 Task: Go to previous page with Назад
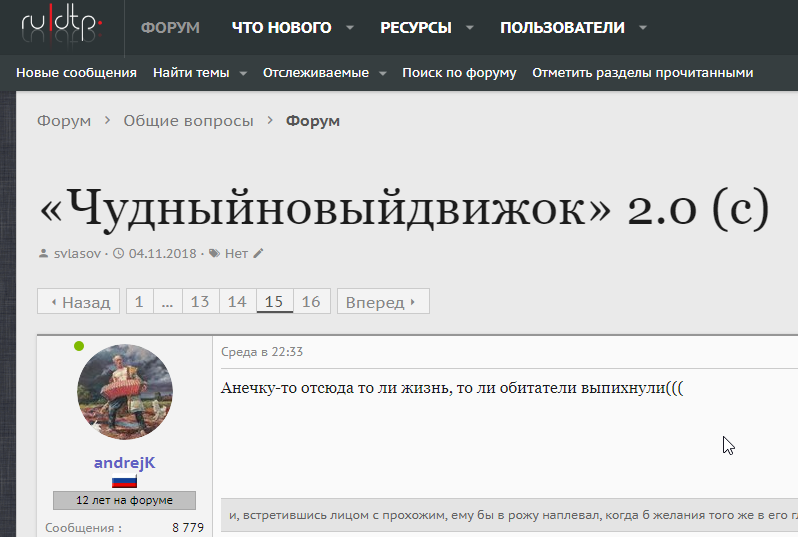tap(78, 301)
